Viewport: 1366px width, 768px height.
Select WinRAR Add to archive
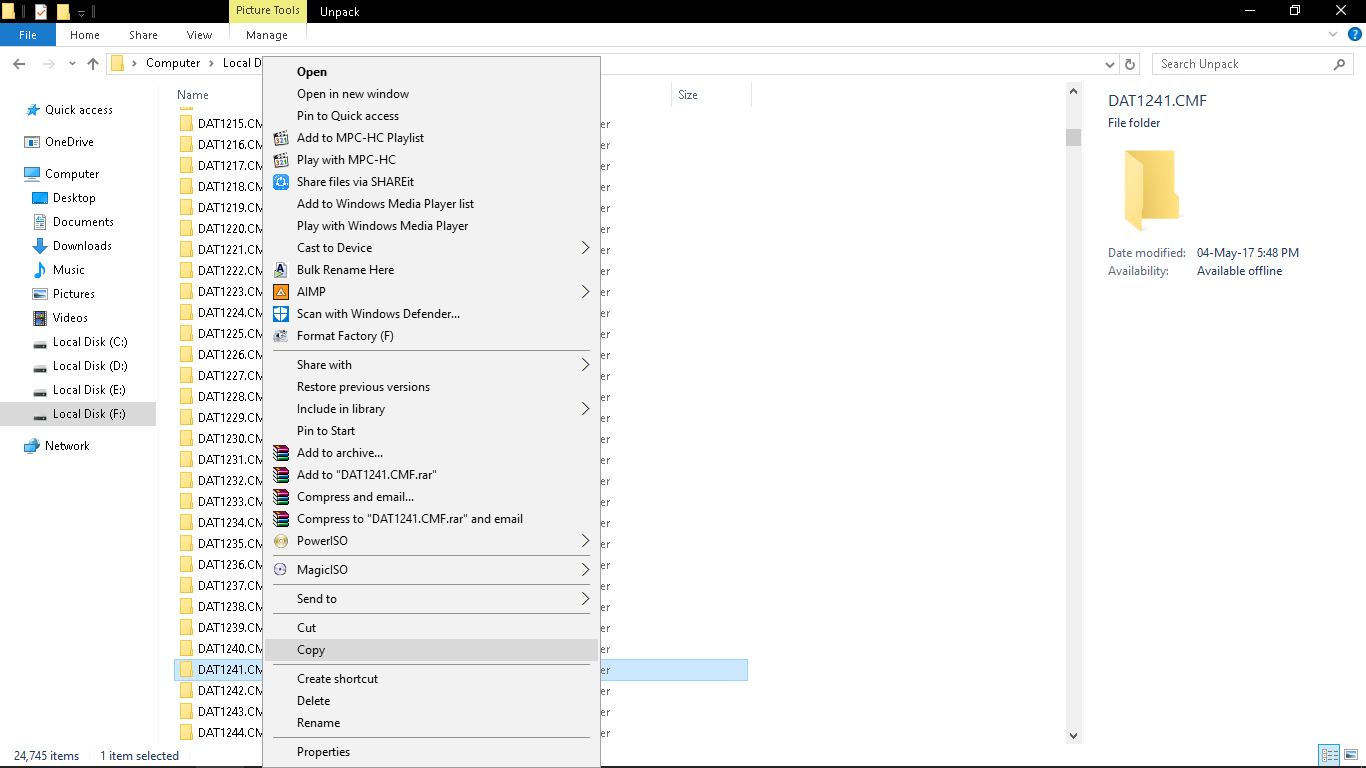tap(340, 453)
